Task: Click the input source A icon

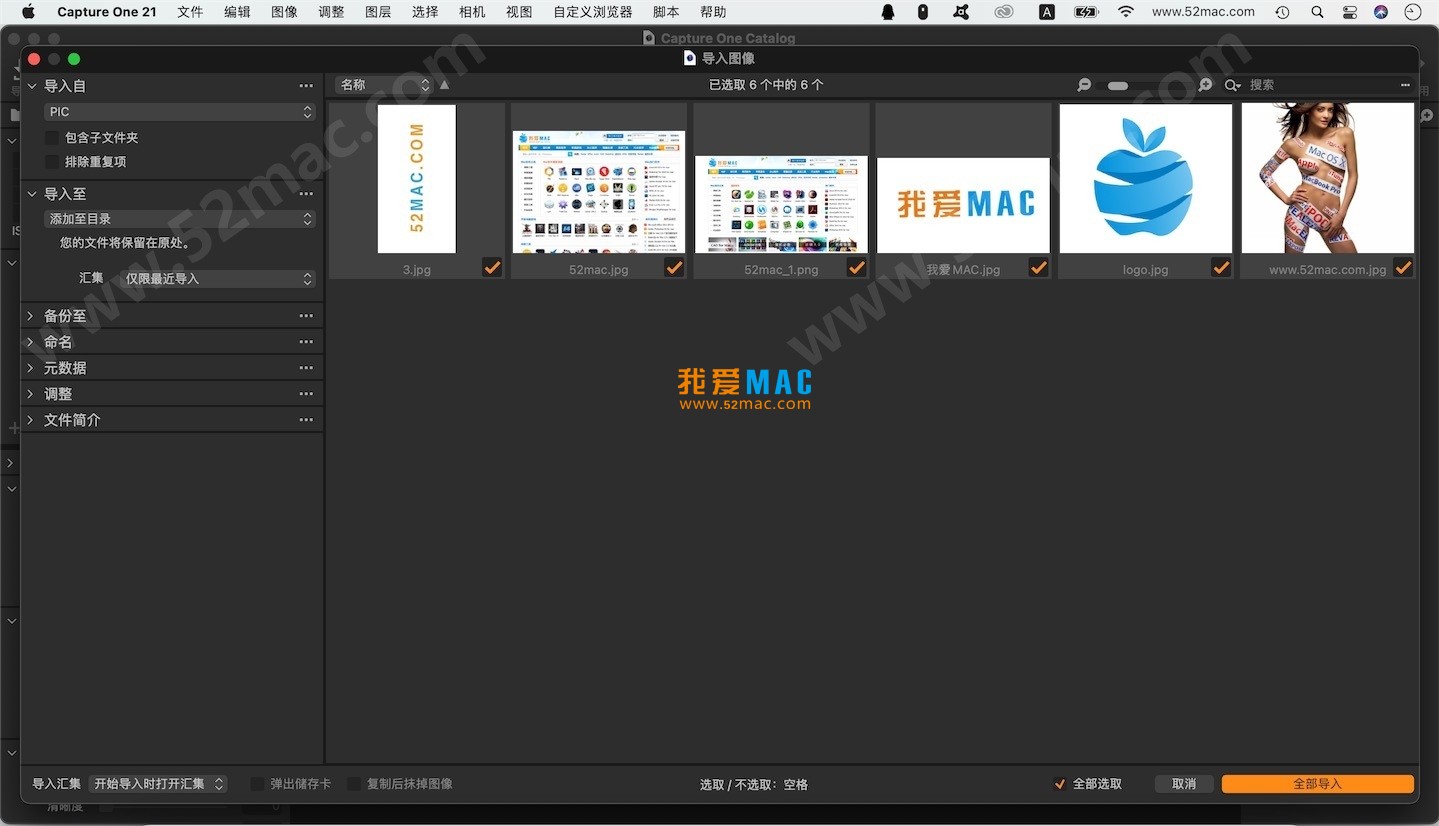Action: 1047,12
